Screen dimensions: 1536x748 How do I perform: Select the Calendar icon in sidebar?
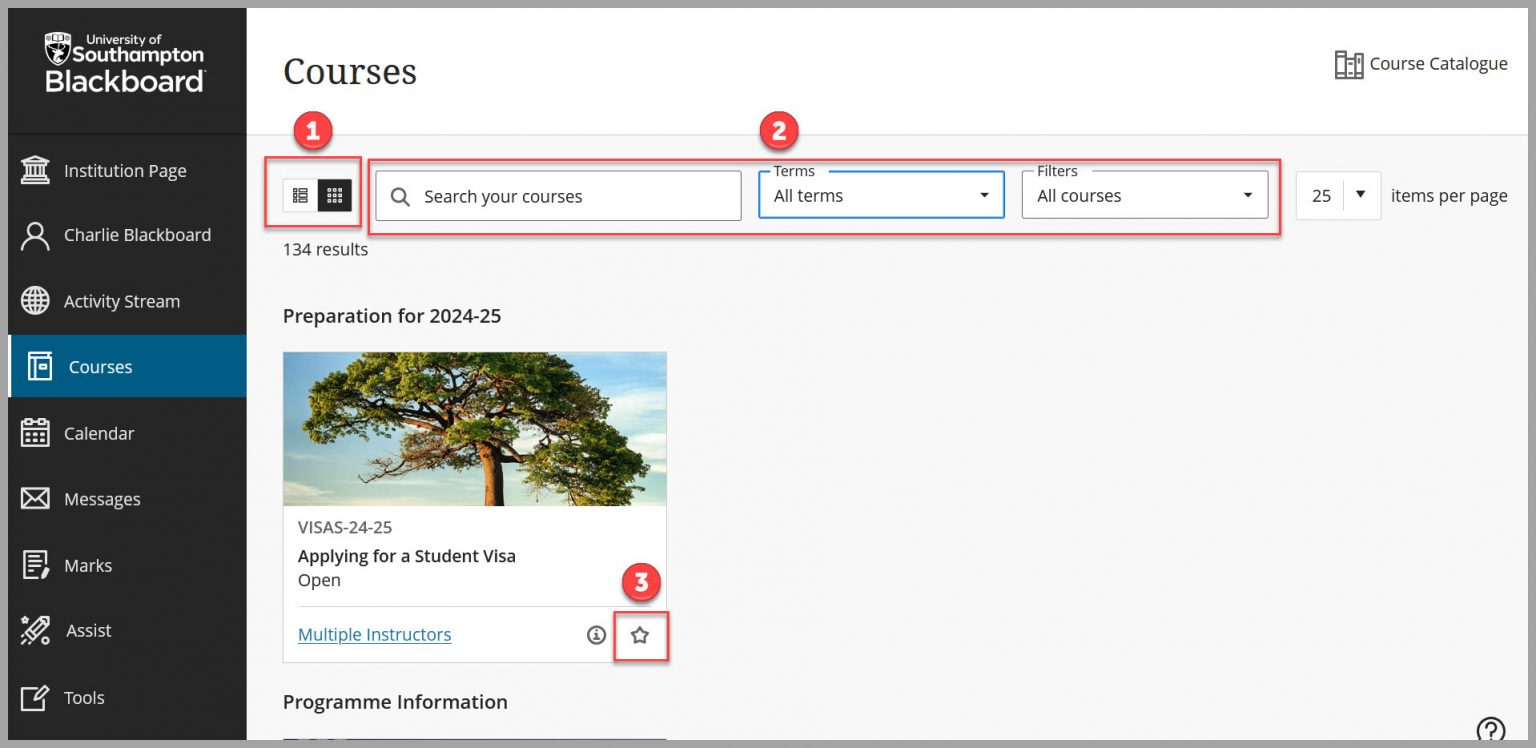tap(100, 433)
